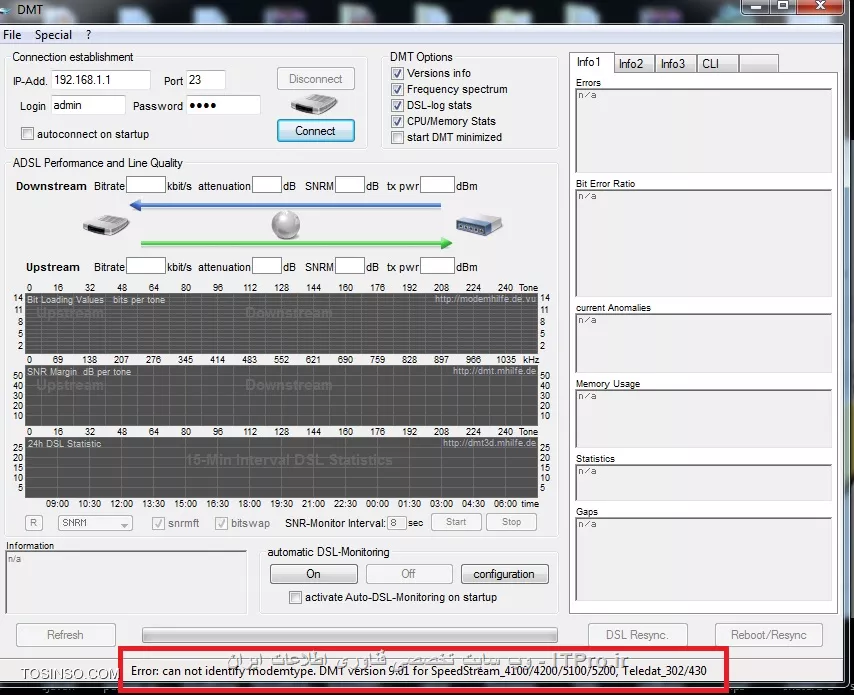Click the Downstream attenuation field
This screenshot has height=695, width=854.
pyautogui.click(x=267, y=185)
